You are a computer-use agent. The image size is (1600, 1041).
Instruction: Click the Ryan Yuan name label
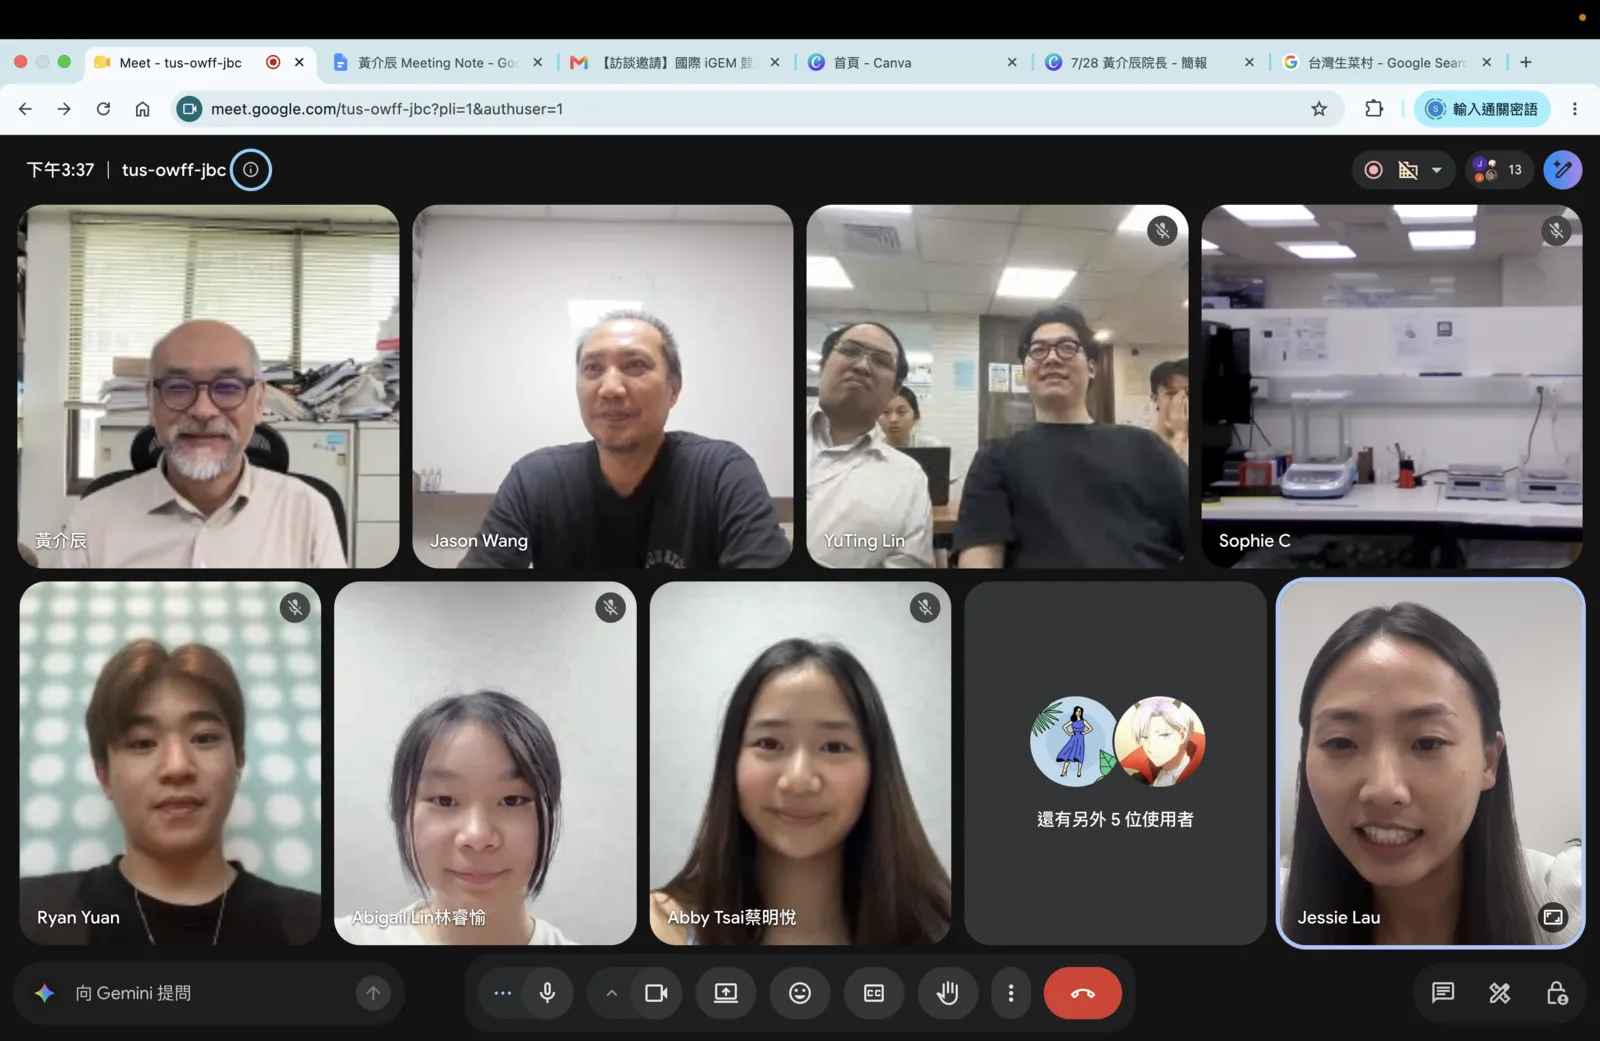[x=78, y=917]
